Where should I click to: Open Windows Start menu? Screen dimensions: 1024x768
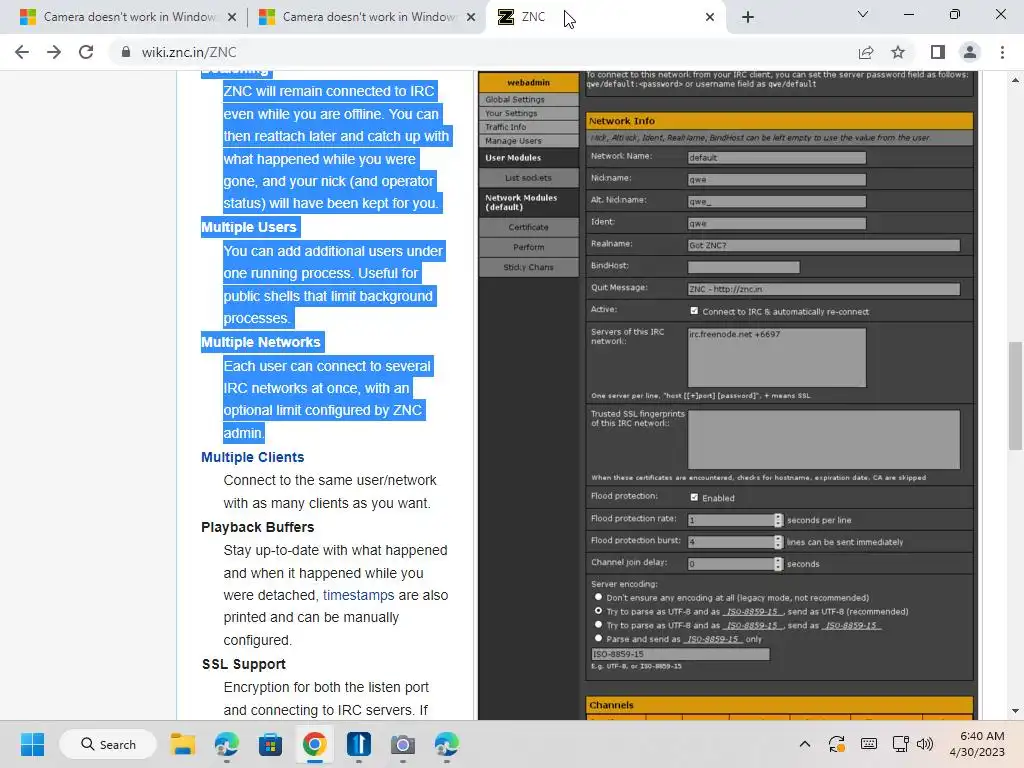tap(32, 744)
